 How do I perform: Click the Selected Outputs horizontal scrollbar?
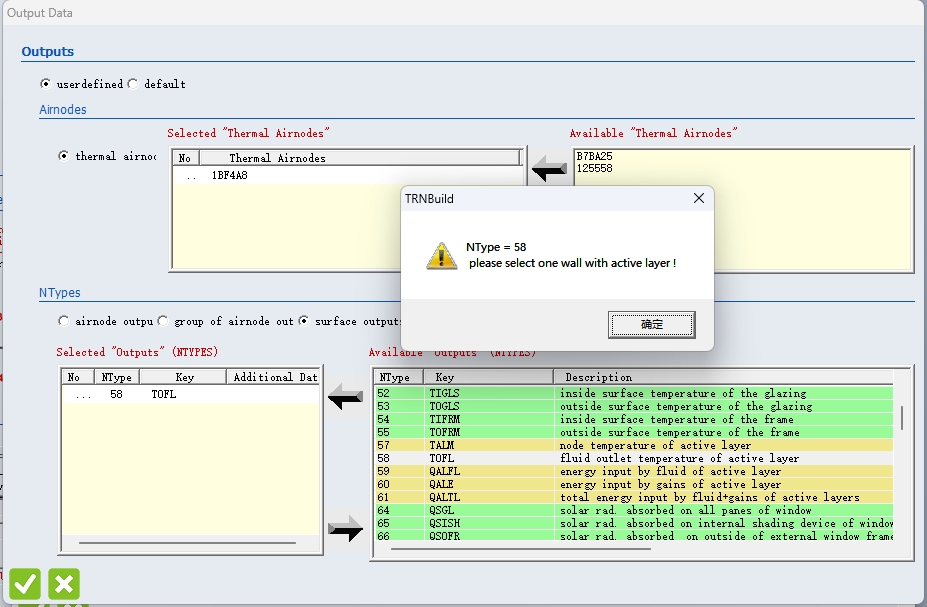pos(187,543)
